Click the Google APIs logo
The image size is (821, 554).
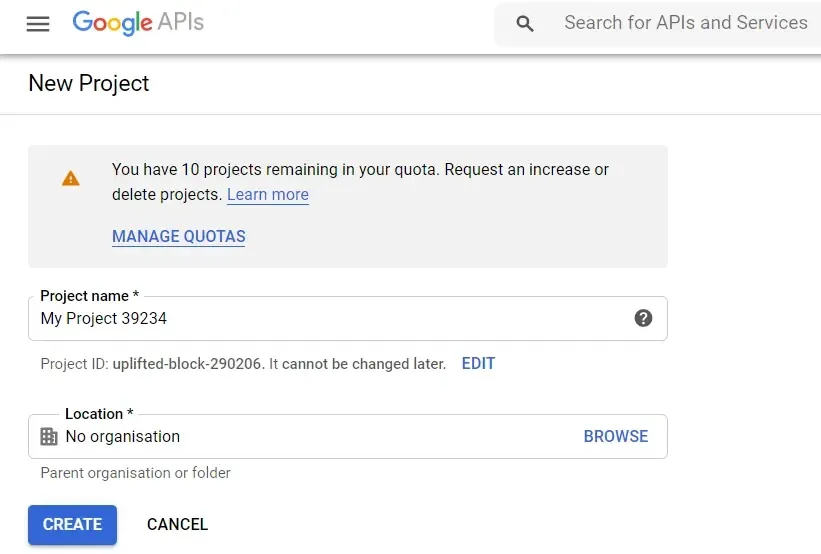click(x=138, y=23)
